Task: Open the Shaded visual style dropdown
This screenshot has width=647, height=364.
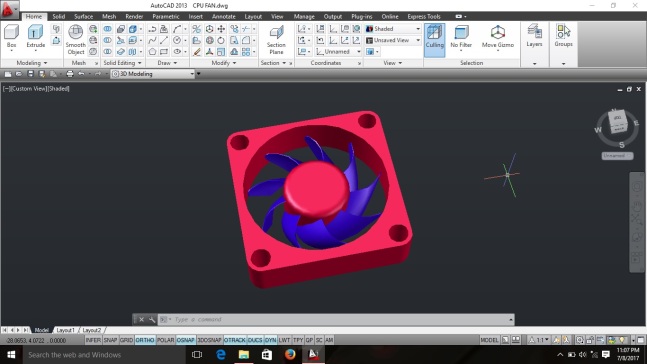Action: pyautogui.click(x=393, y=28)
